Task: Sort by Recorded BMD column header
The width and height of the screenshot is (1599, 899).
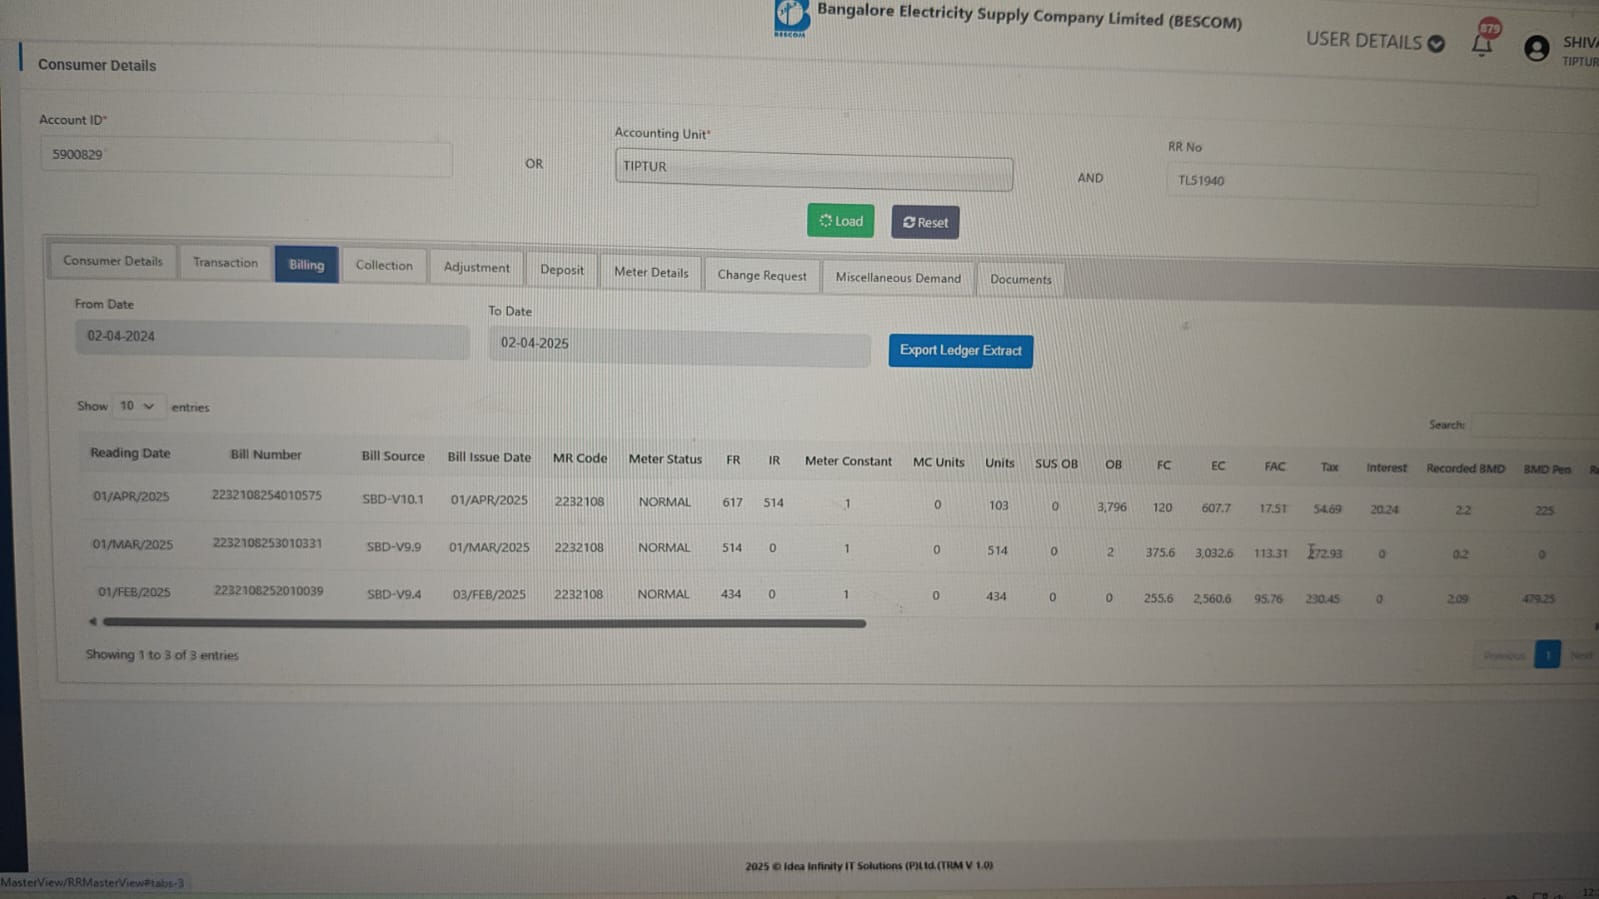Action: point(1465,469)
